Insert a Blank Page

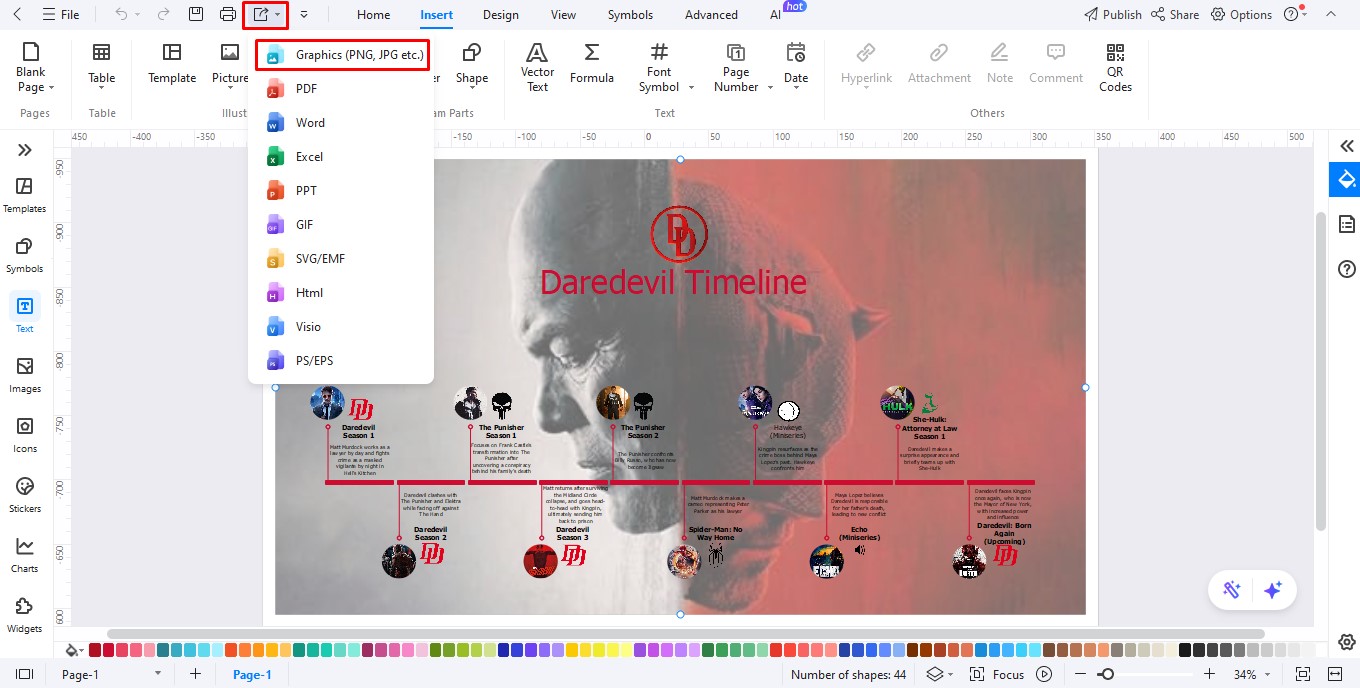coord(31,67)
